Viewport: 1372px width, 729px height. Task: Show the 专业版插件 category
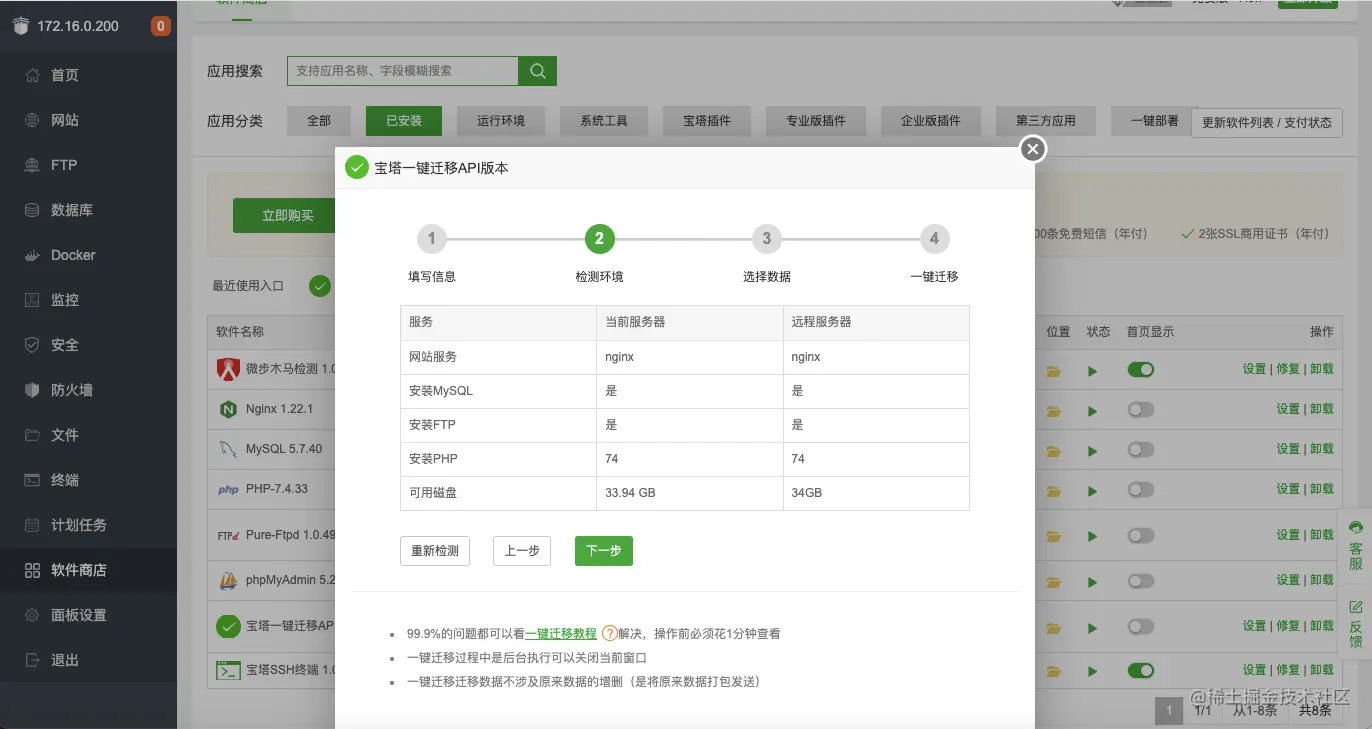point(816,121)
